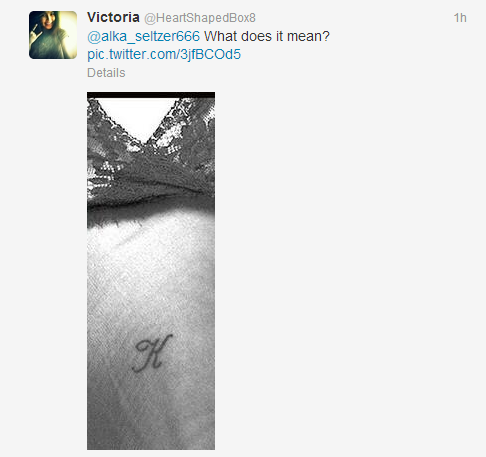Click the 1h tweet timestamp

(x=460, y=18)
